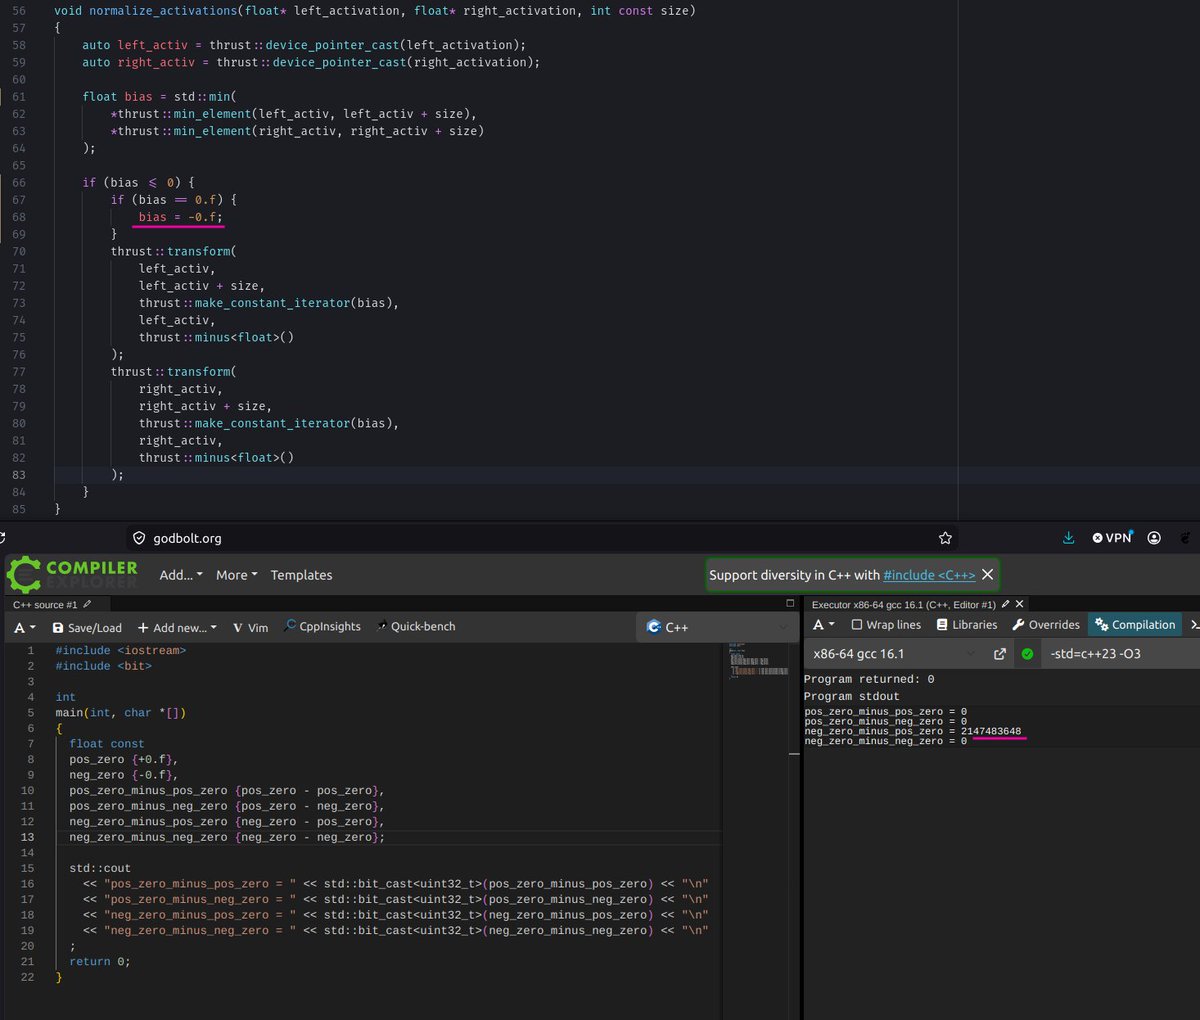Send the code to Quick-bench

[416, 626]
